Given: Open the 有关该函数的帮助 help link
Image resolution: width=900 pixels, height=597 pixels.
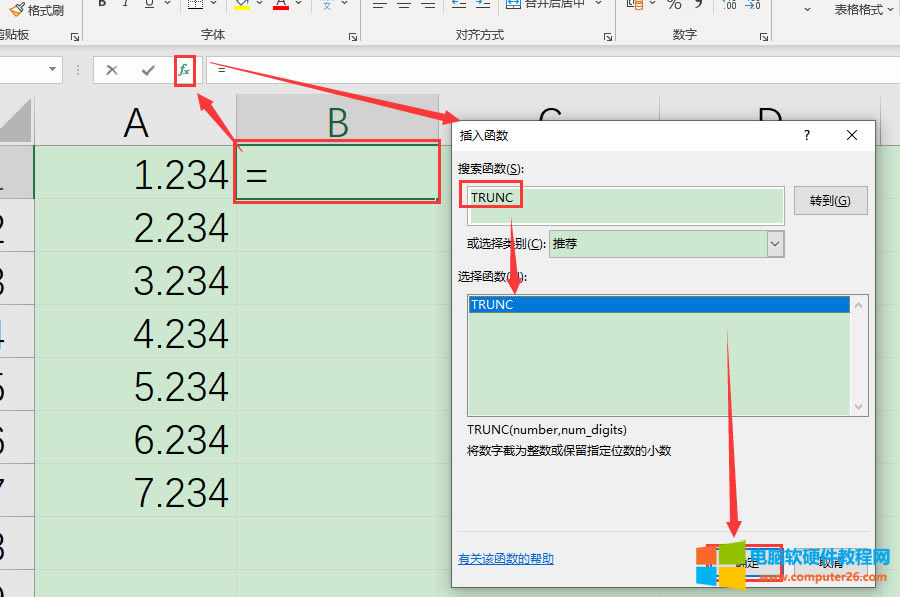Looking at the screenshot, I should point(505,559).
